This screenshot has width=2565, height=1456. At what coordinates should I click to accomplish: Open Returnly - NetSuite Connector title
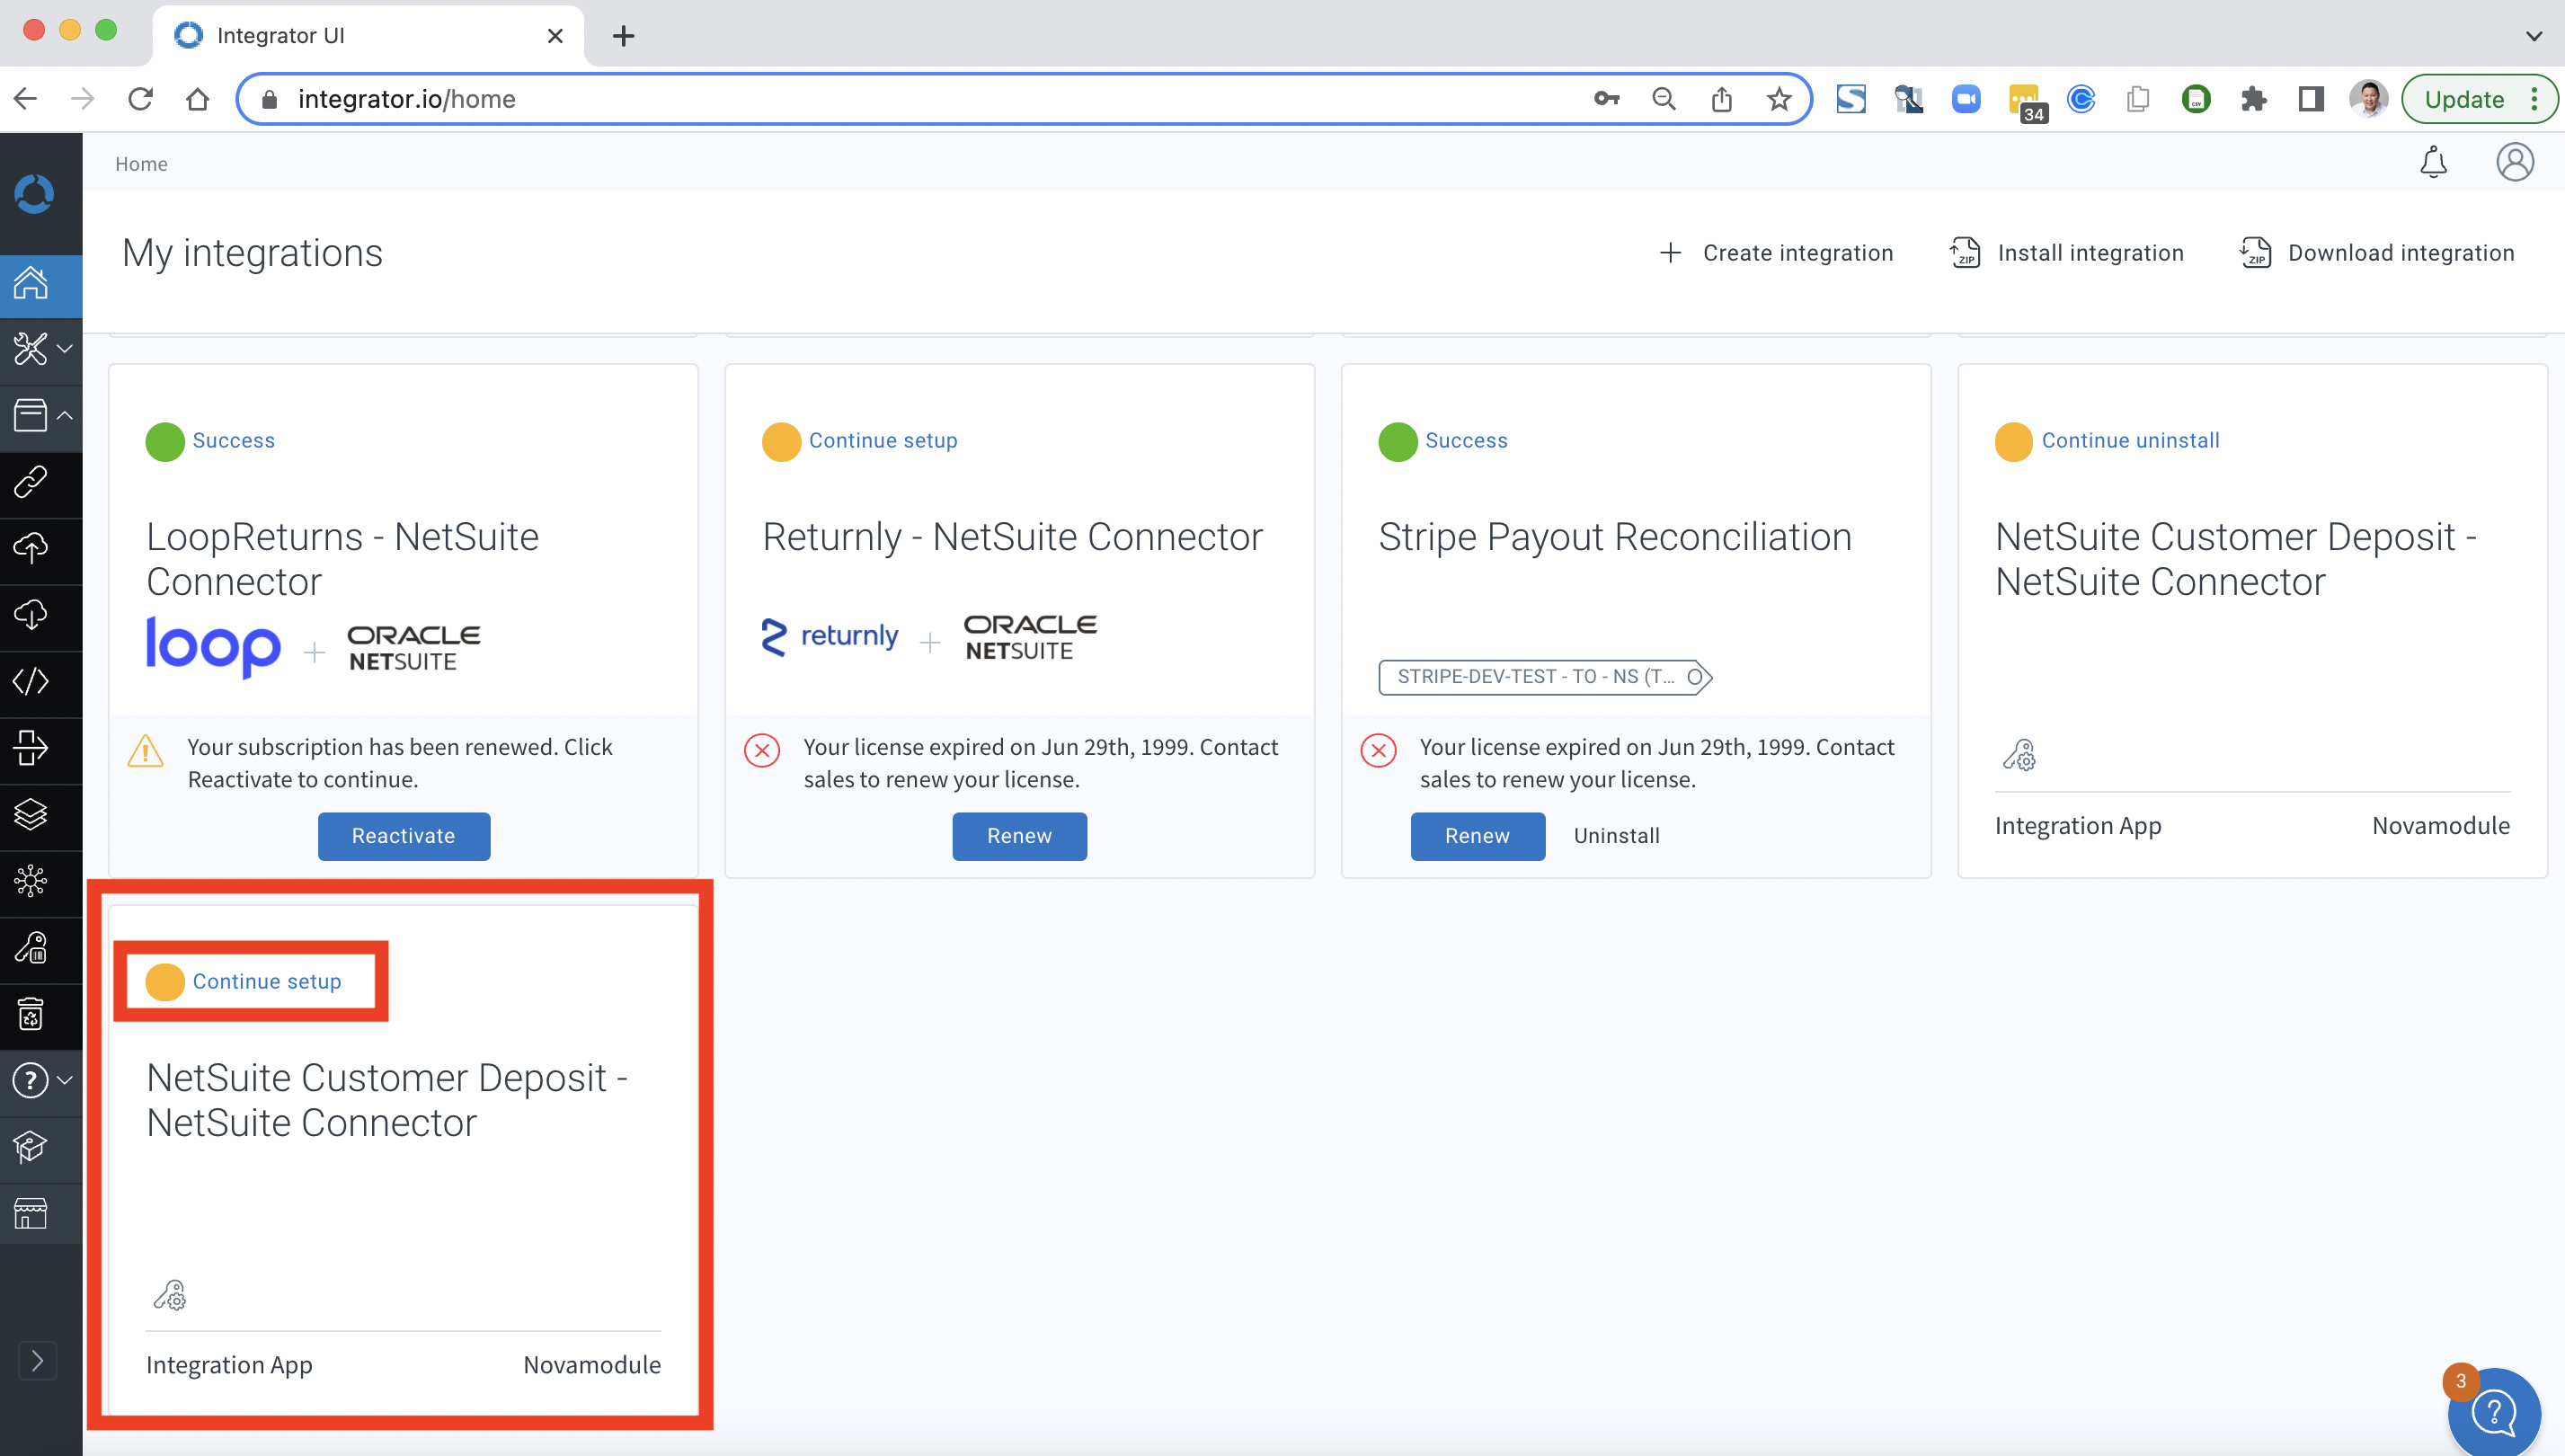coord(1012,538)
